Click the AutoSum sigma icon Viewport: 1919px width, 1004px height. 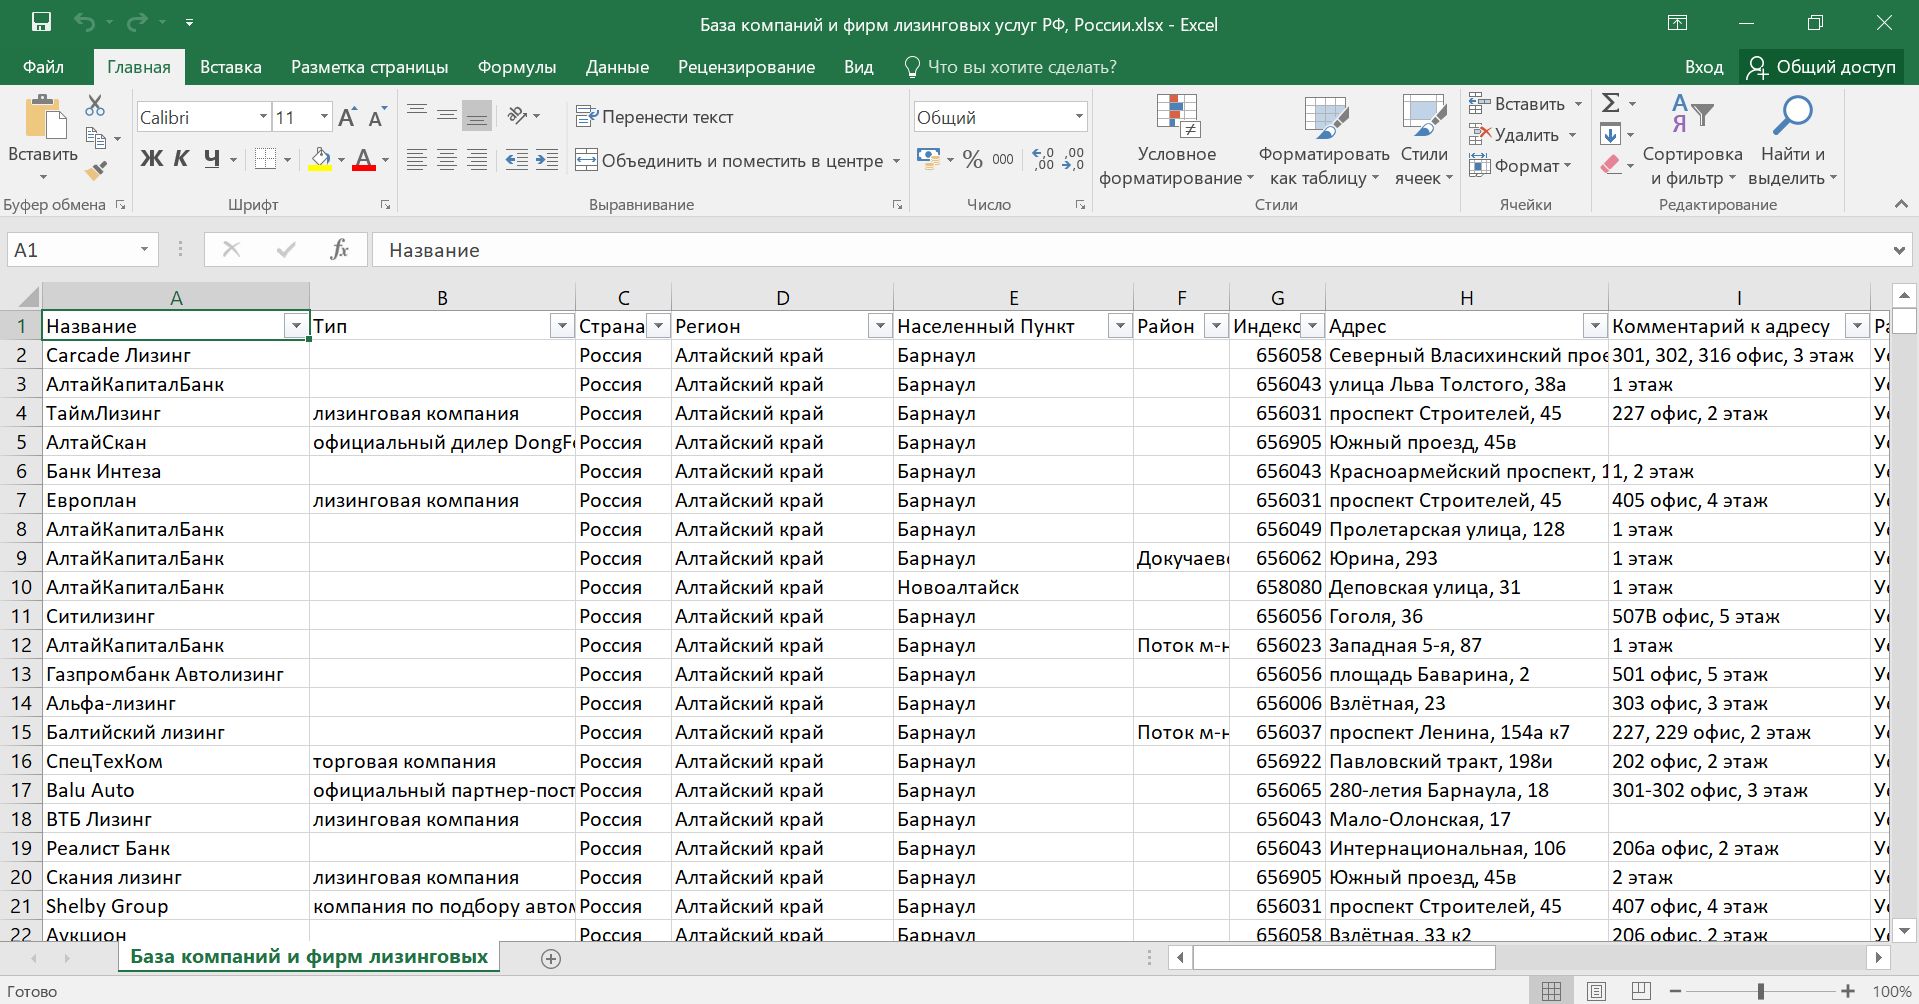pos(1610,103)
